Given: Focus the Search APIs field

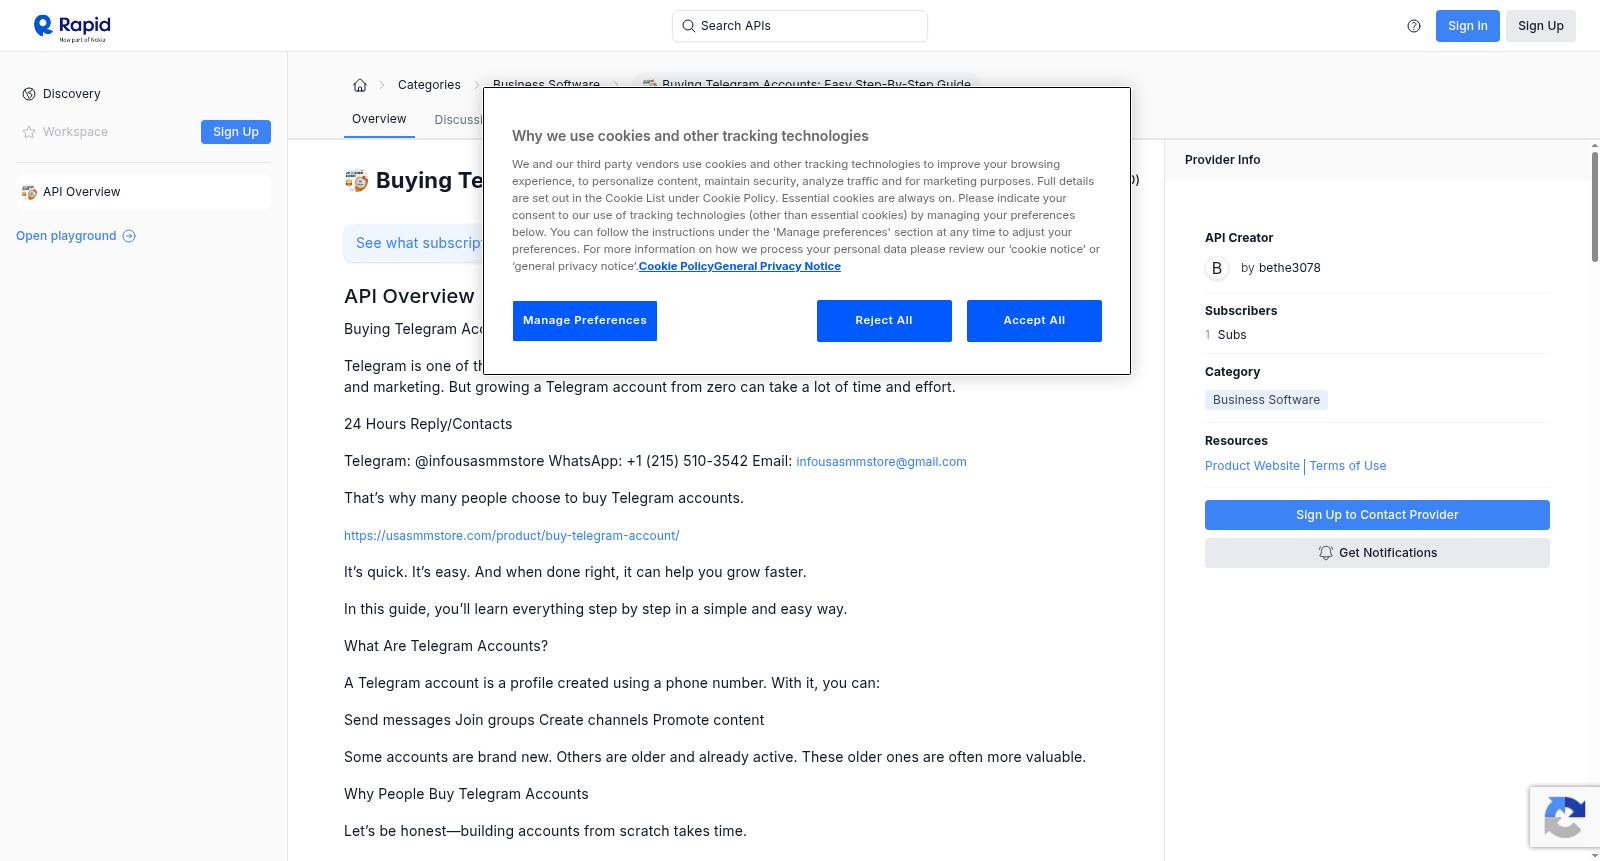Looking at the screenshot, I should (x=800, y=26).
